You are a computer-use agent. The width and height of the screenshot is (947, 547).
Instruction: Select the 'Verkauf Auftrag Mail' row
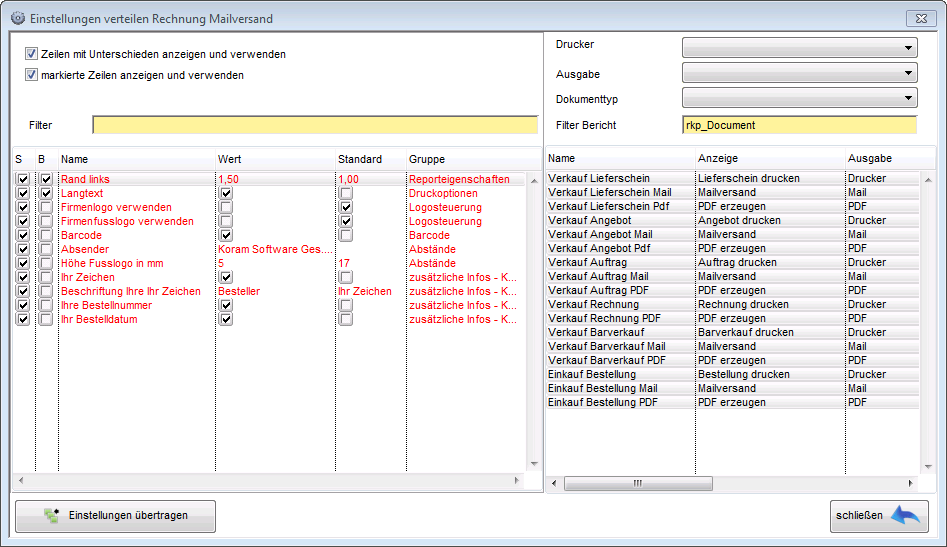(x=733, y=277)
